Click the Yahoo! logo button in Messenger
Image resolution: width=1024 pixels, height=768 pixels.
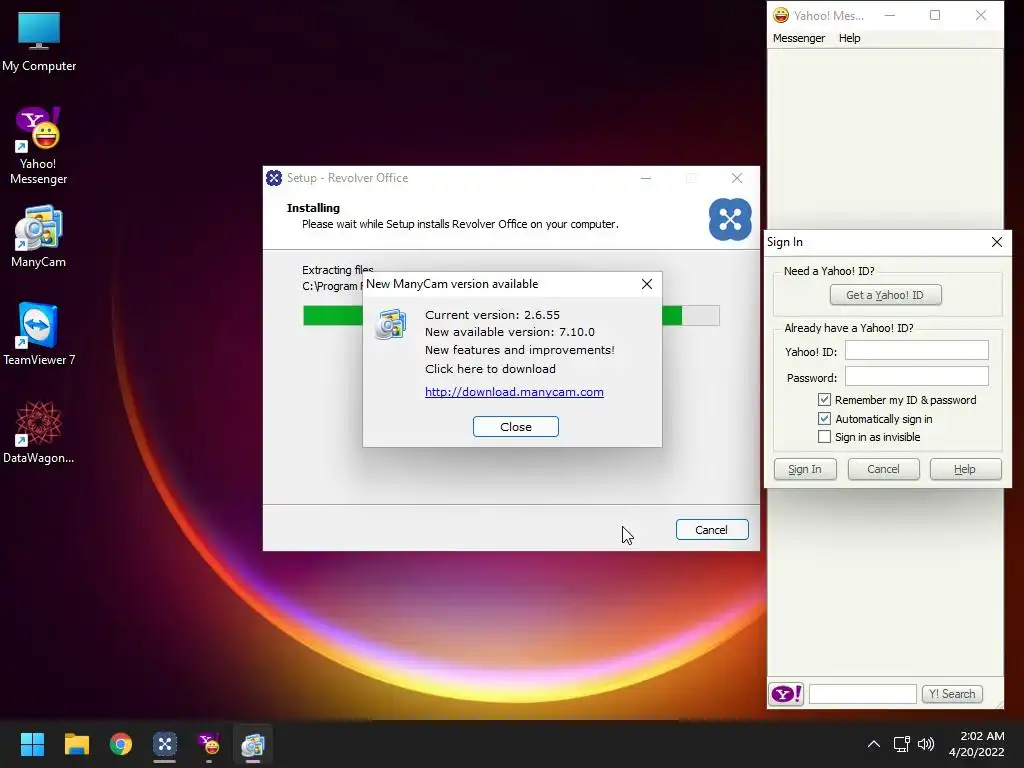click(786, 694)
